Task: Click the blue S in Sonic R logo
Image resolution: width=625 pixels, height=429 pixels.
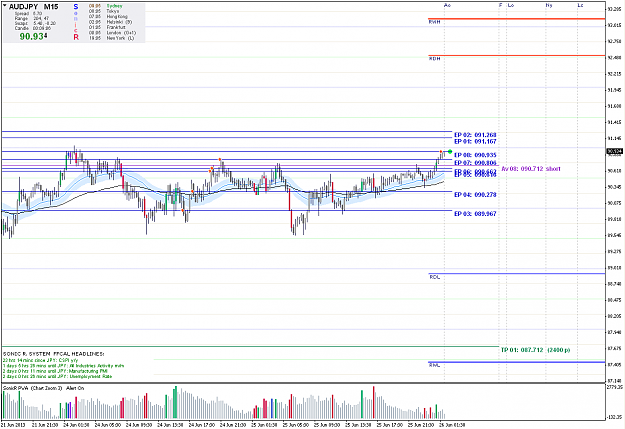Action: (x=76, y=7)
